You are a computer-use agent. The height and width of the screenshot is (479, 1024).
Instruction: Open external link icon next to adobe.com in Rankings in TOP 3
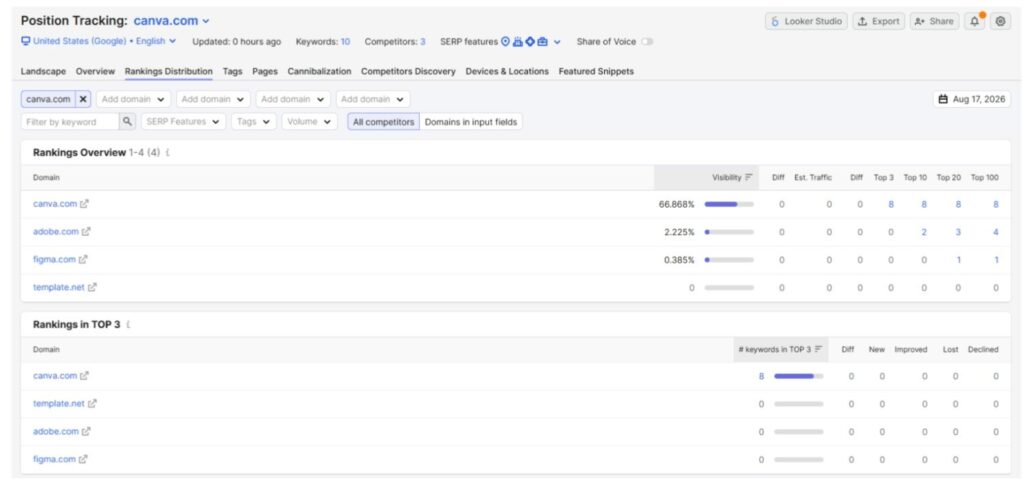pos(86,431)
